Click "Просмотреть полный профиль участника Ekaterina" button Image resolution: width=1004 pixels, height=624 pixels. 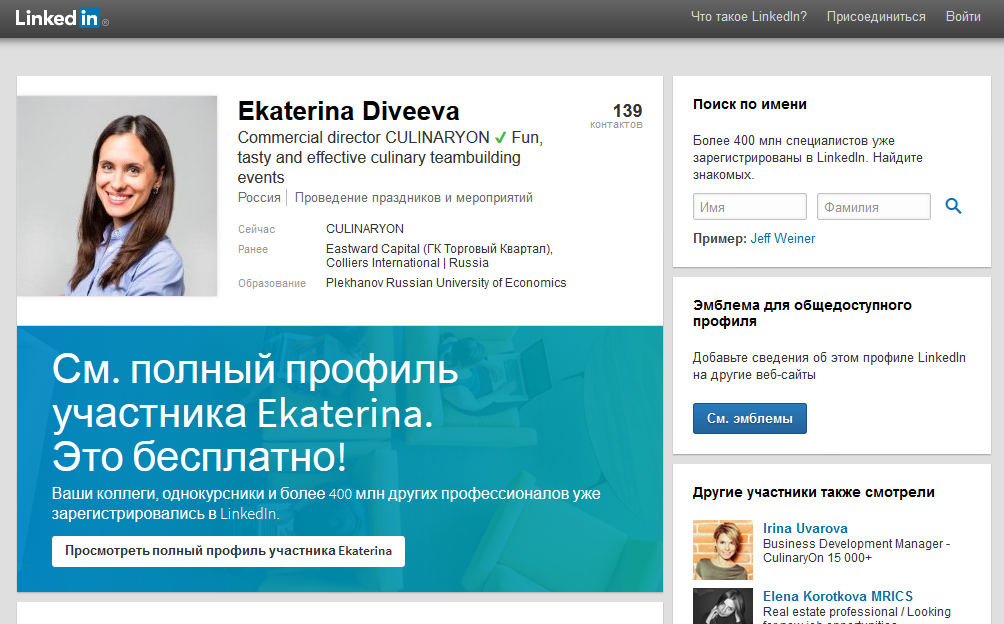[228, 551]
